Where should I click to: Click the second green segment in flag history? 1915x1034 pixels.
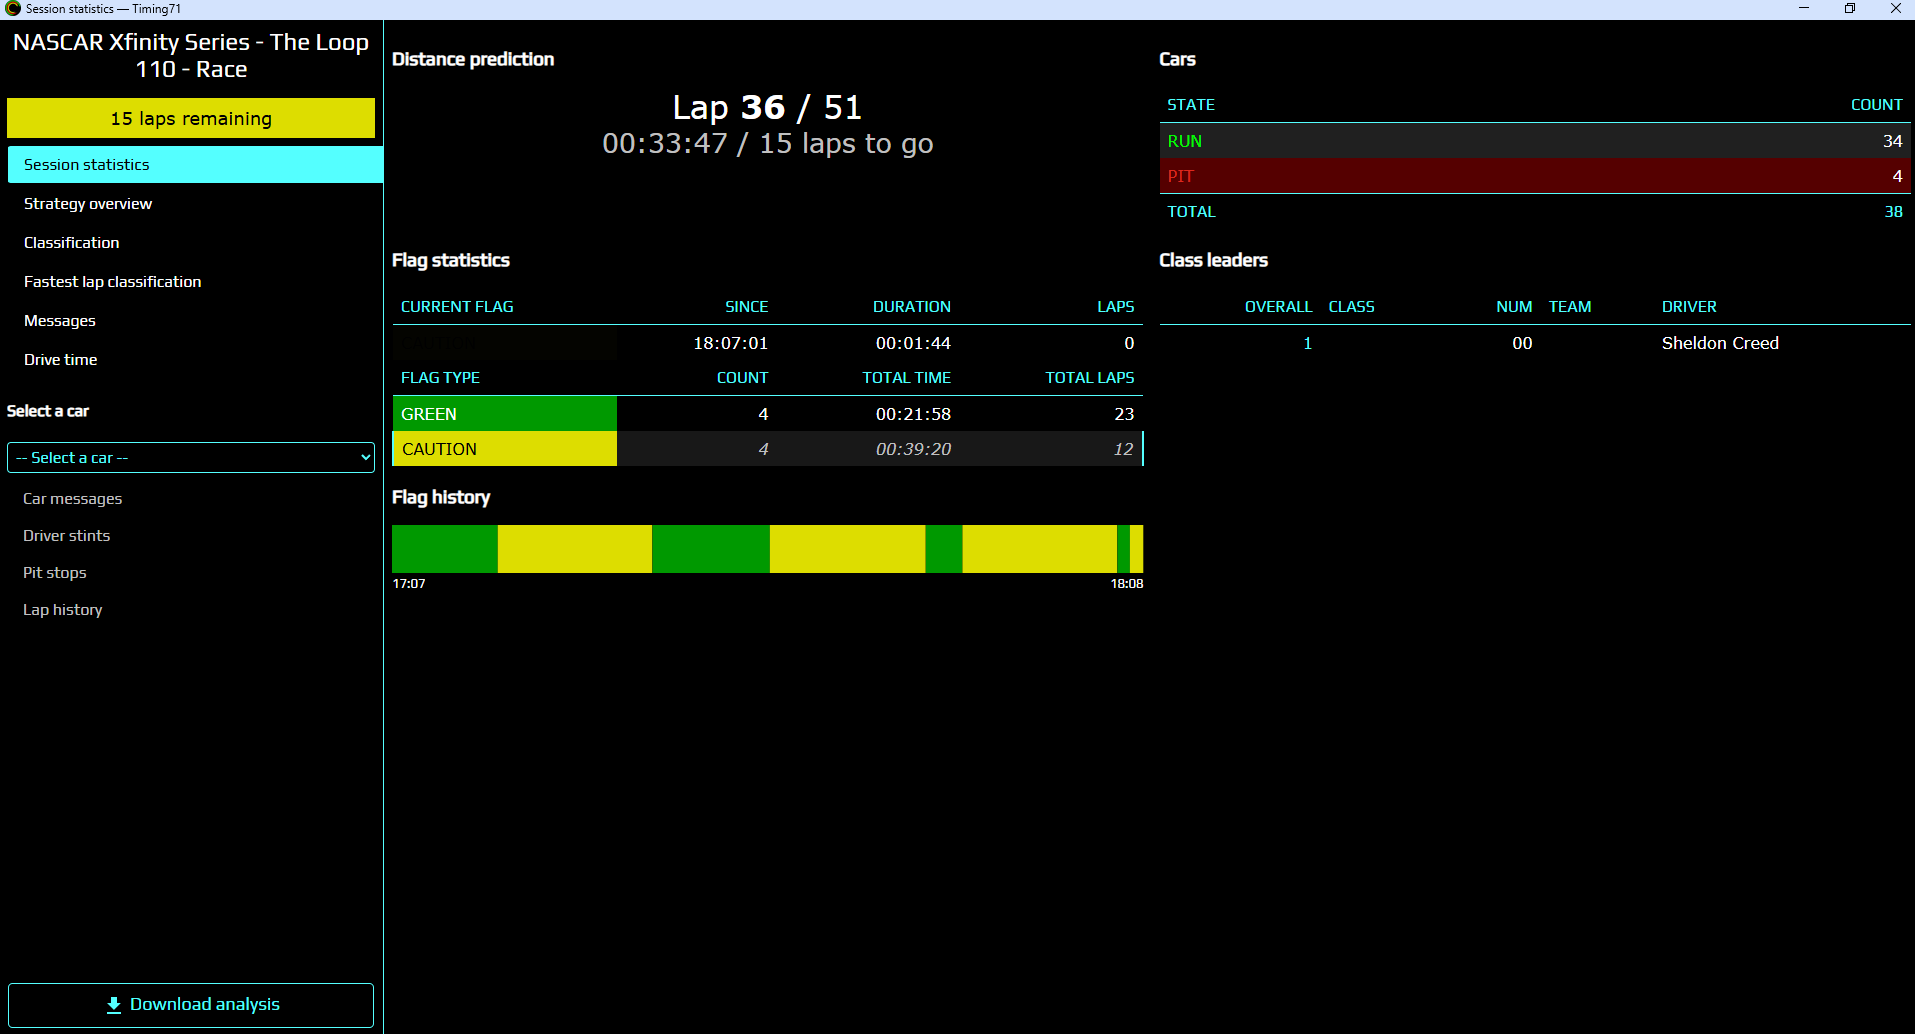(x=711, y=549)
